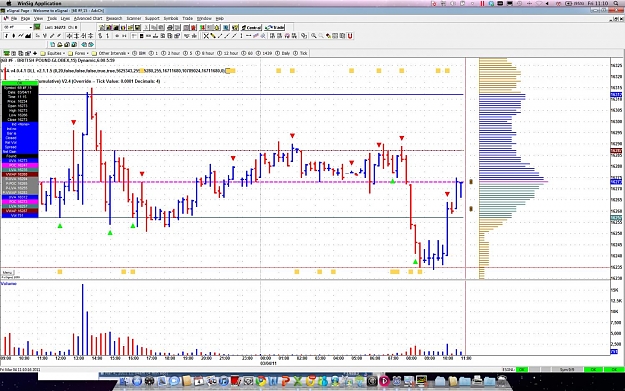Select the crosshair X drawing tool
Screen dimensions: 625x391
pos(206,36)
